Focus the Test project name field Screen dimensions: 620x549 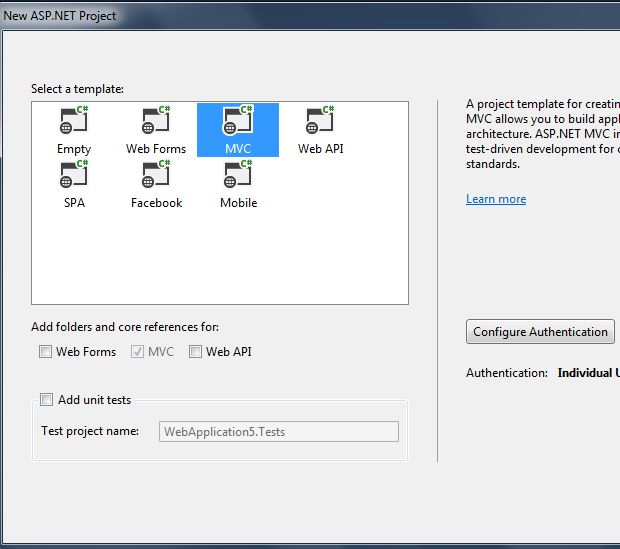279,432
